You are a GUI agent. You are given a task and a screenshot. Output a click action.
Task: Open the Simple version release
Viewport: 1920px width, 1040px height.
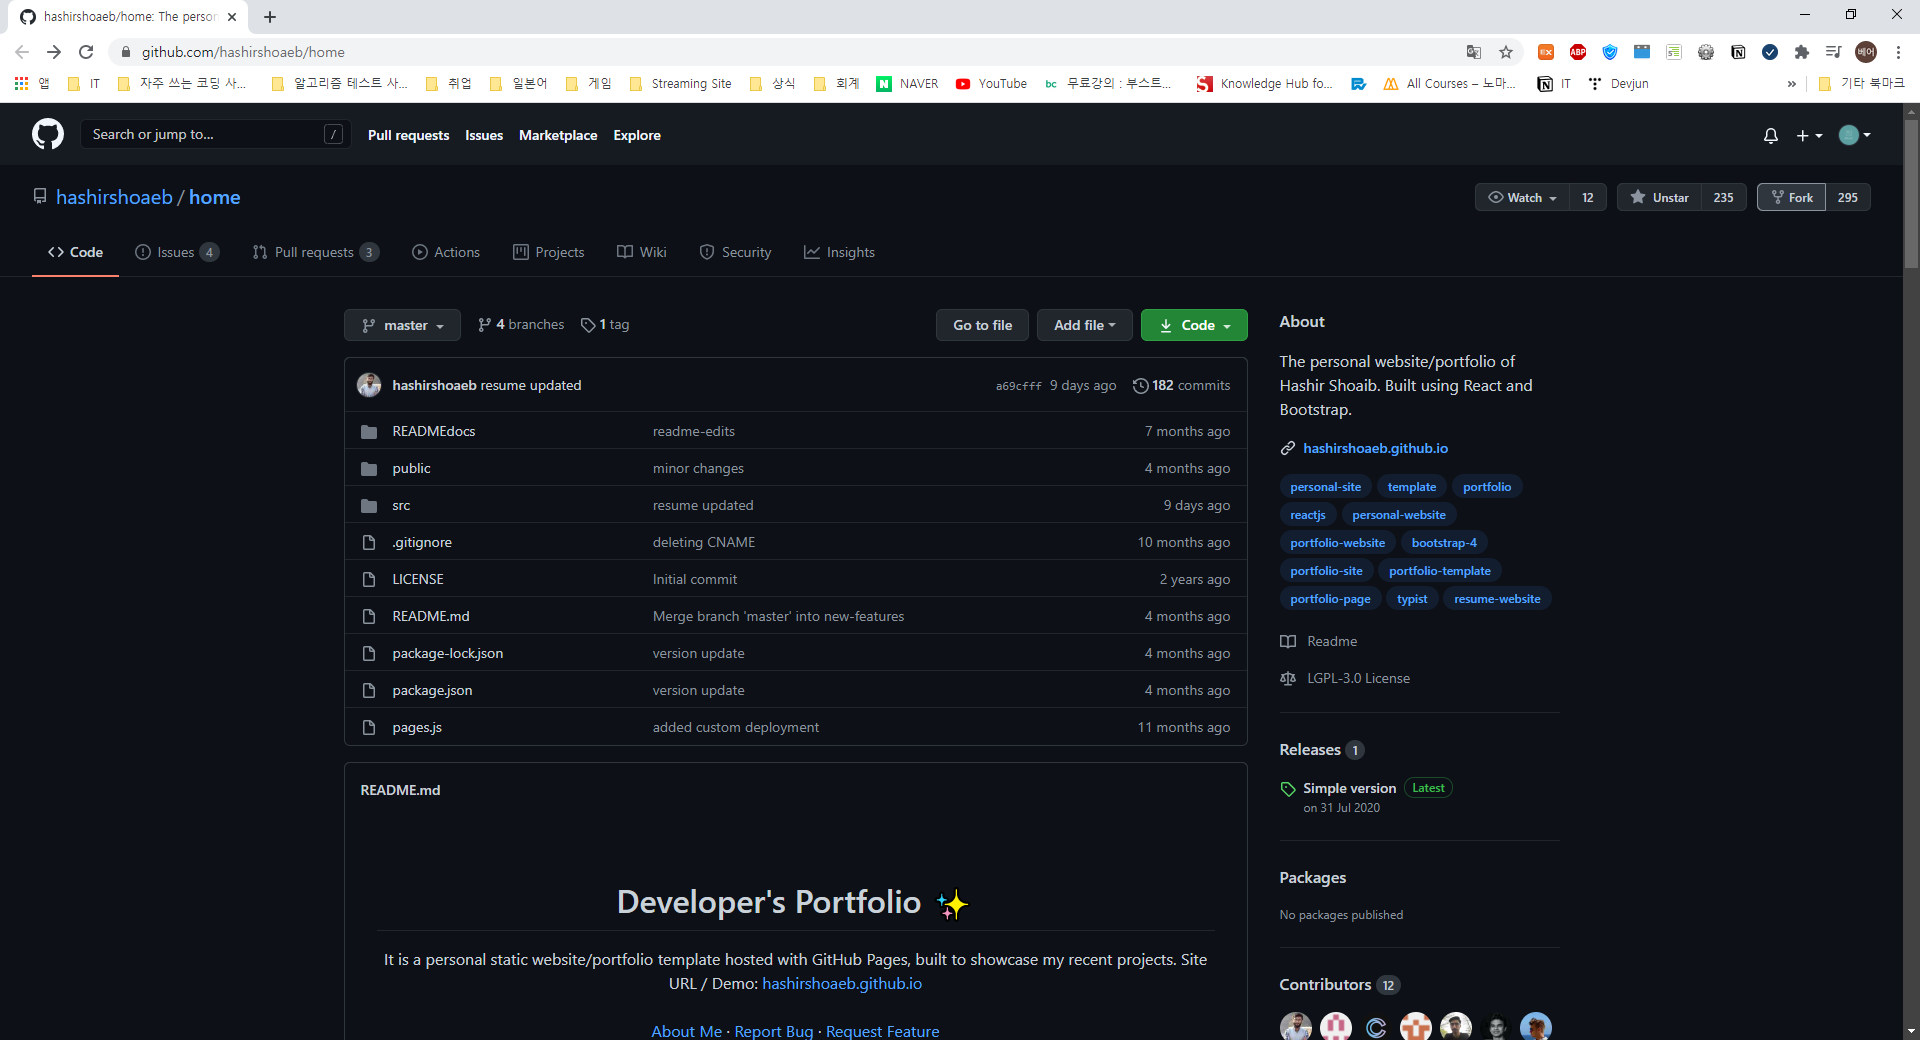(1349, 789)
